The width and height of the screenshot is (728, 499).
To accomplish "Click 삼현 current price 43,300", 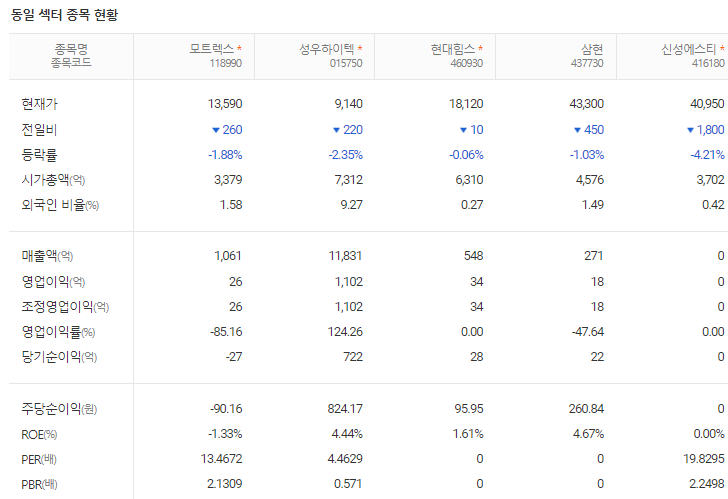I will tap(587, 104).
